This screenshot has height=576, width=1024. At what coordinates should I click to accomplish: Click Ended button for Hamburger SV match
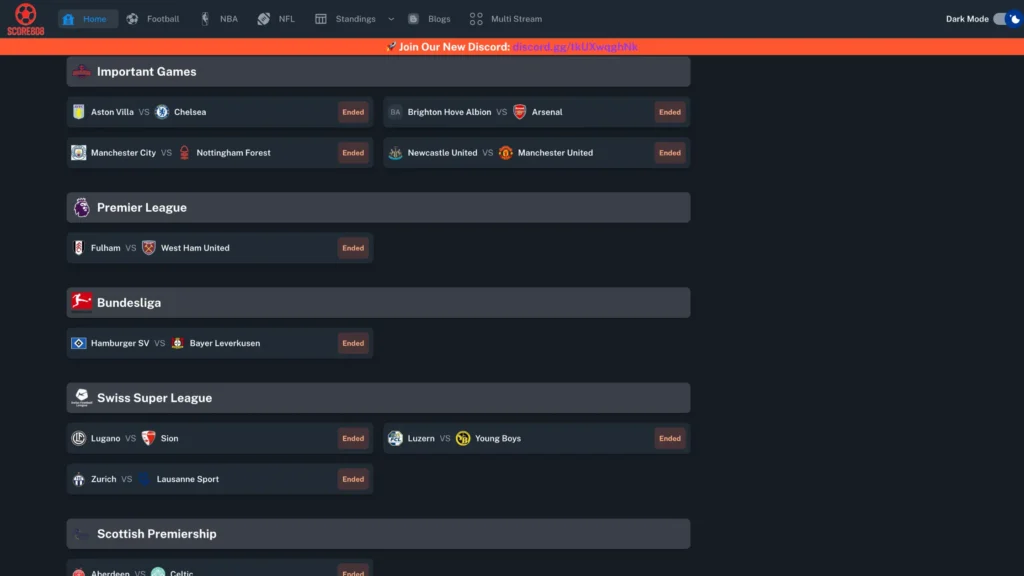coord(353,343)
